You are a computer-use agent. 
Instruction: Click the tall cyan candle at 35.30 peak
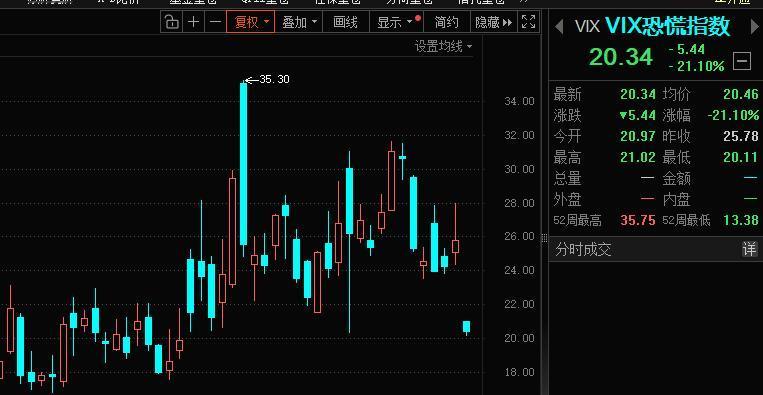tap(243, 163)
